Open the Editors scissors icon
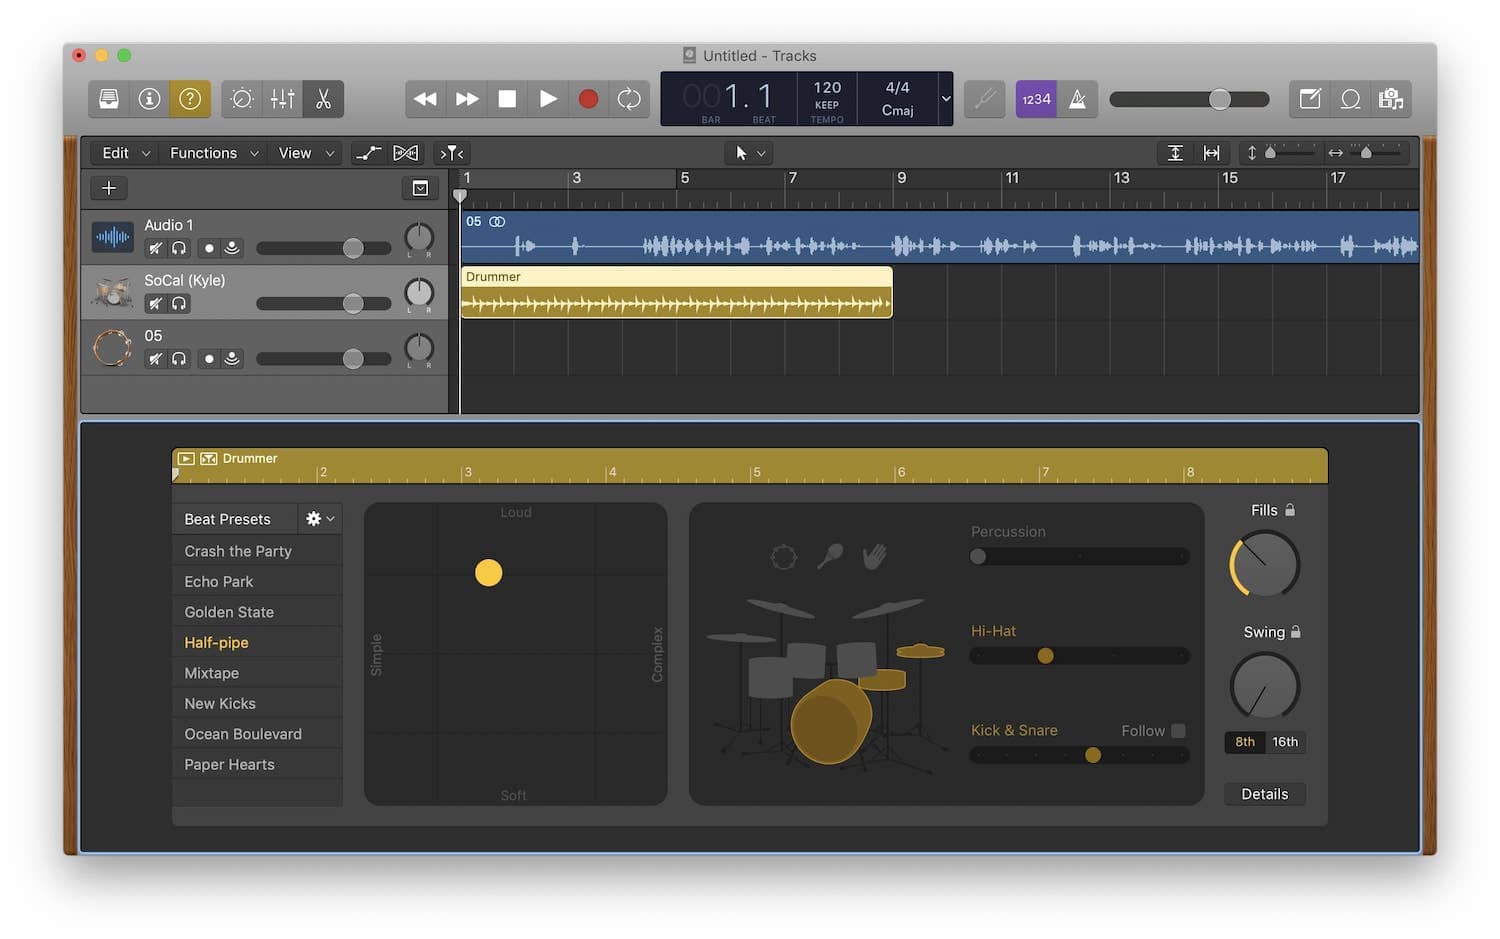This screenshot has height=939, width=1500. pyautogui.click(x=322, y=98)
